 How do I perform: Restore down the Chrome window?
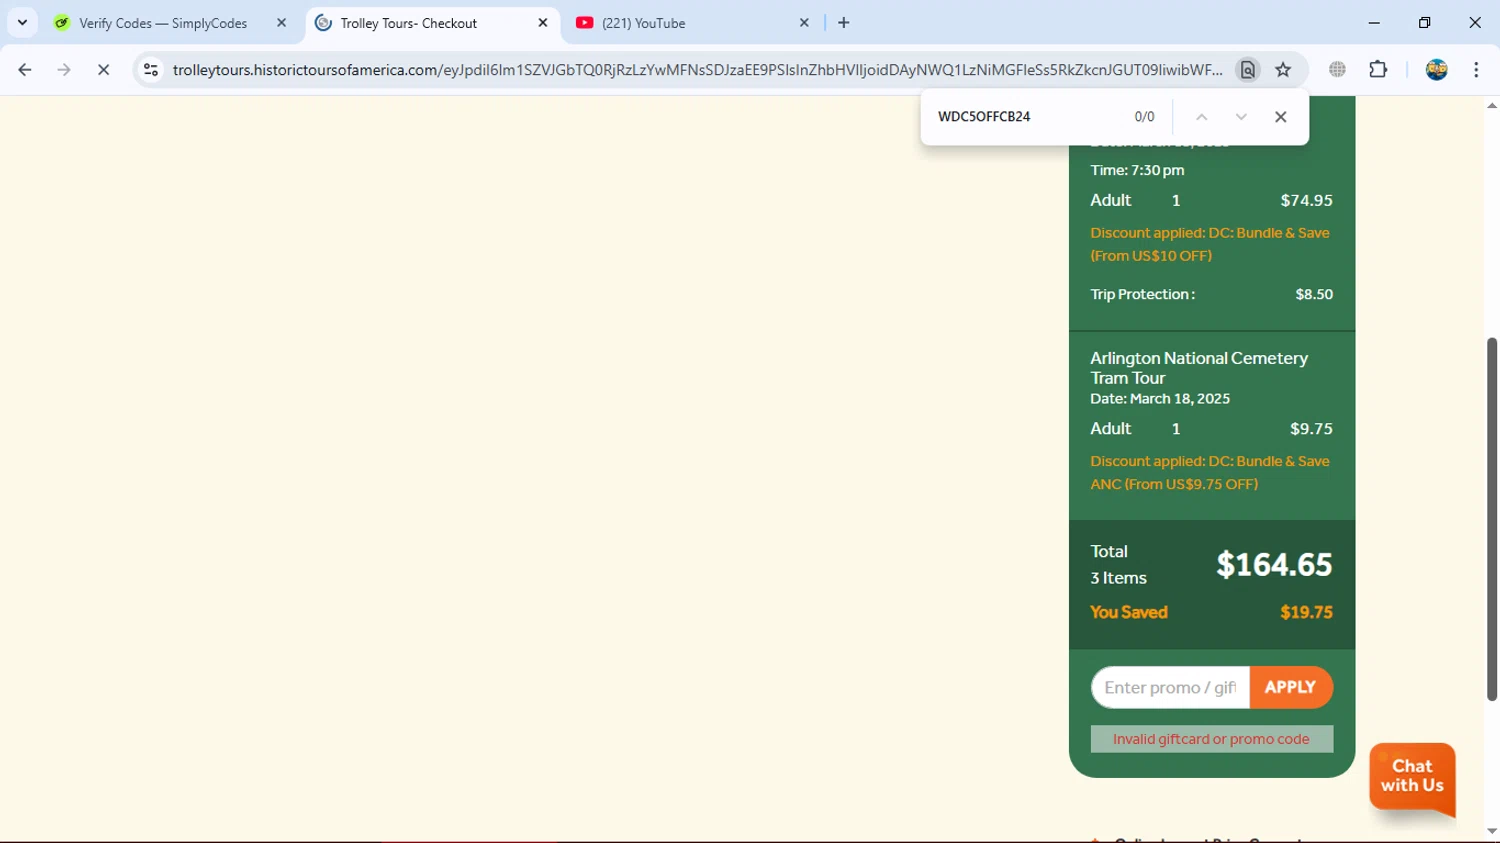[1425, 23]
